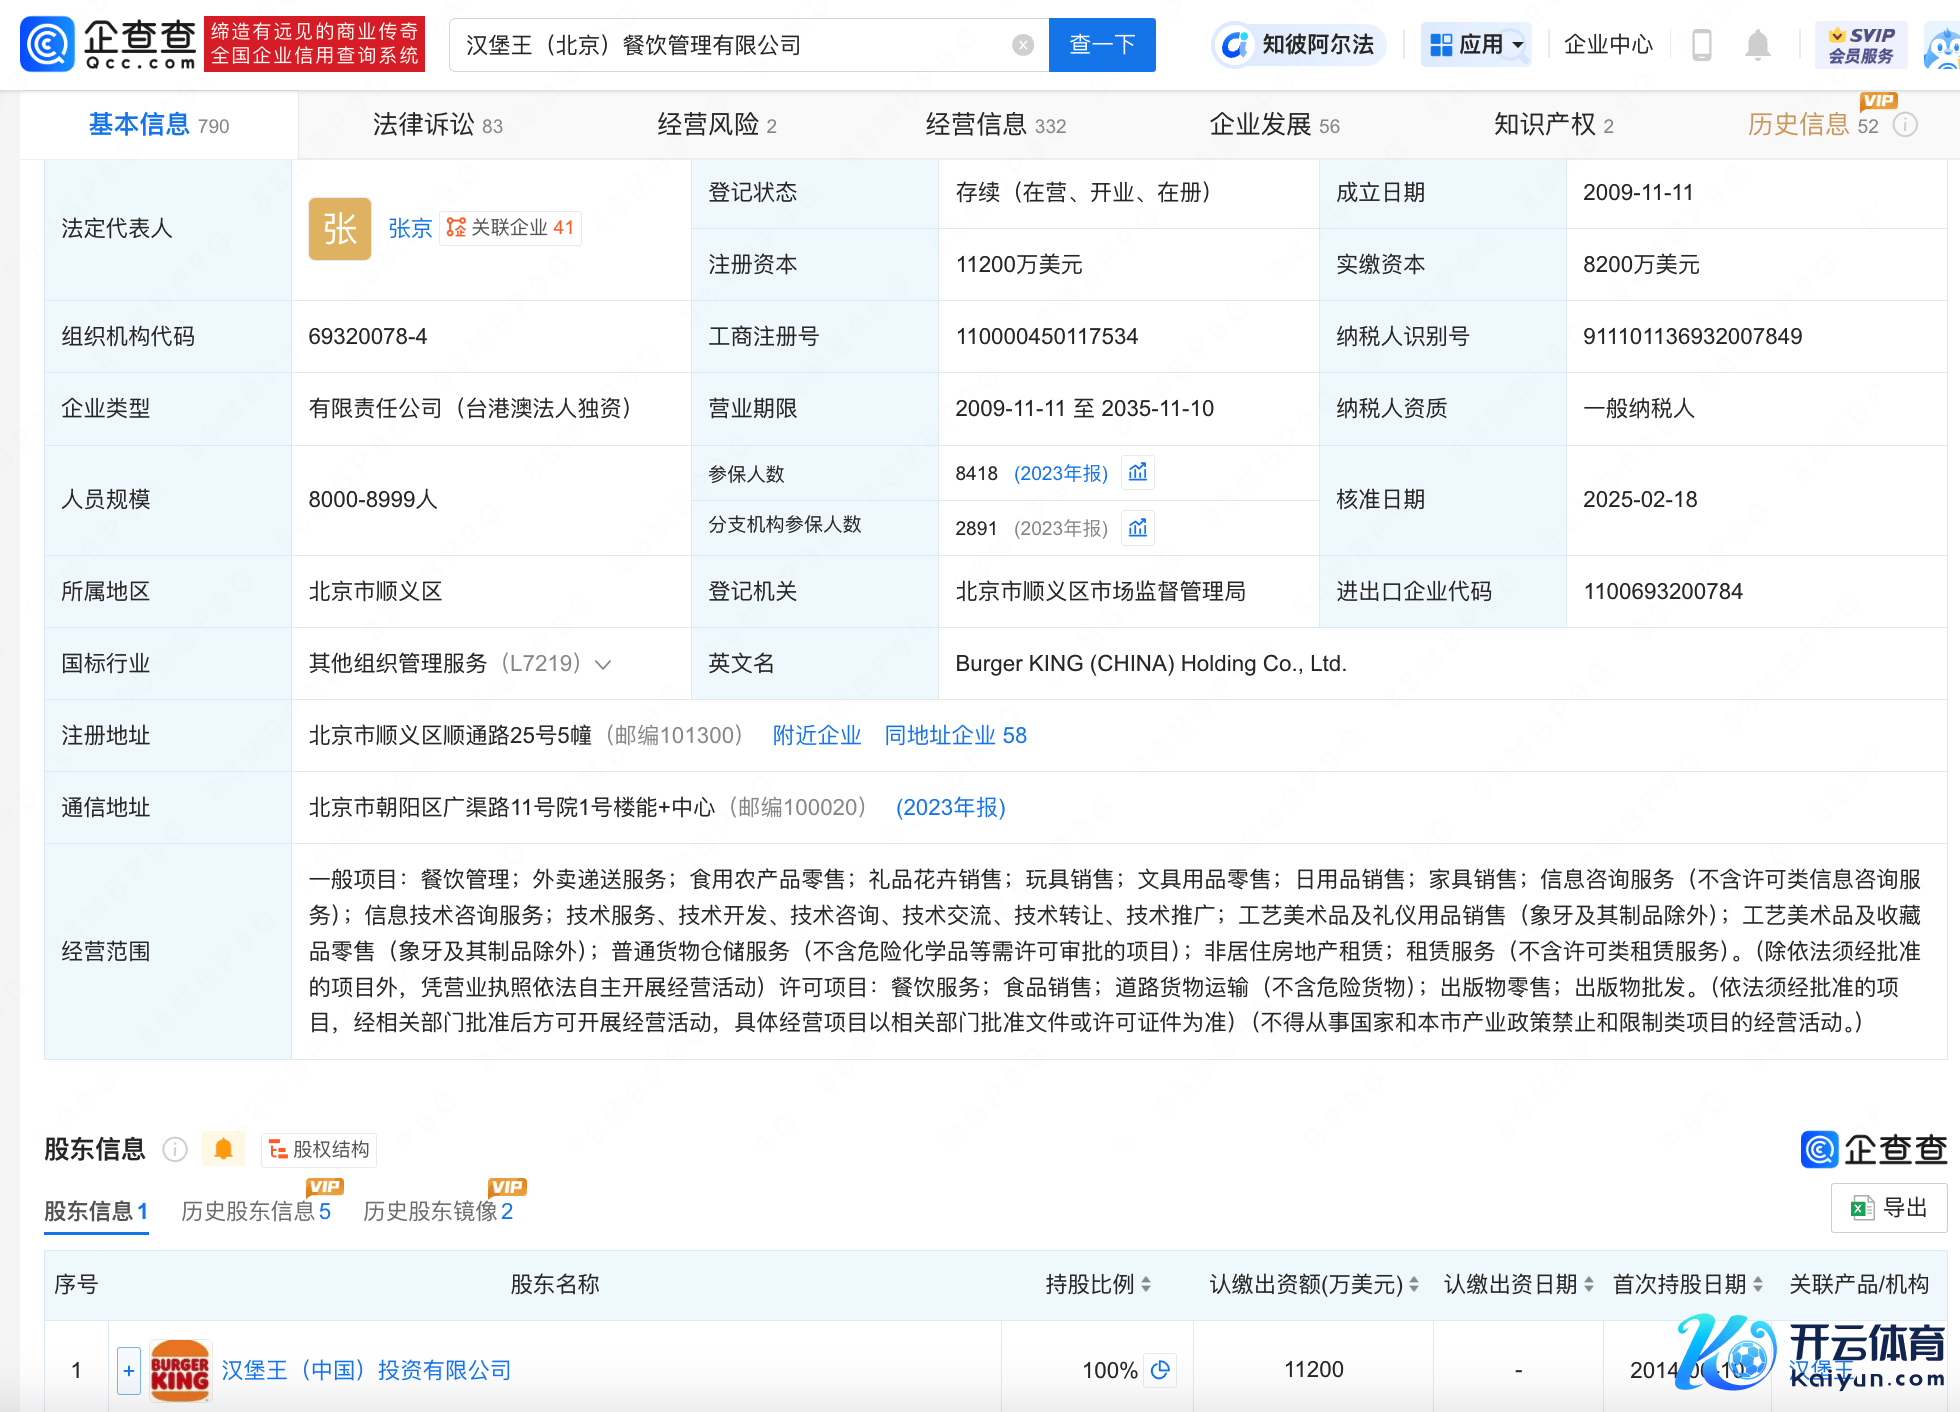Screen dimensions: 1960x1412
Task: Open chart icon beside 8418 insured count
Action: click(1138, 472)
